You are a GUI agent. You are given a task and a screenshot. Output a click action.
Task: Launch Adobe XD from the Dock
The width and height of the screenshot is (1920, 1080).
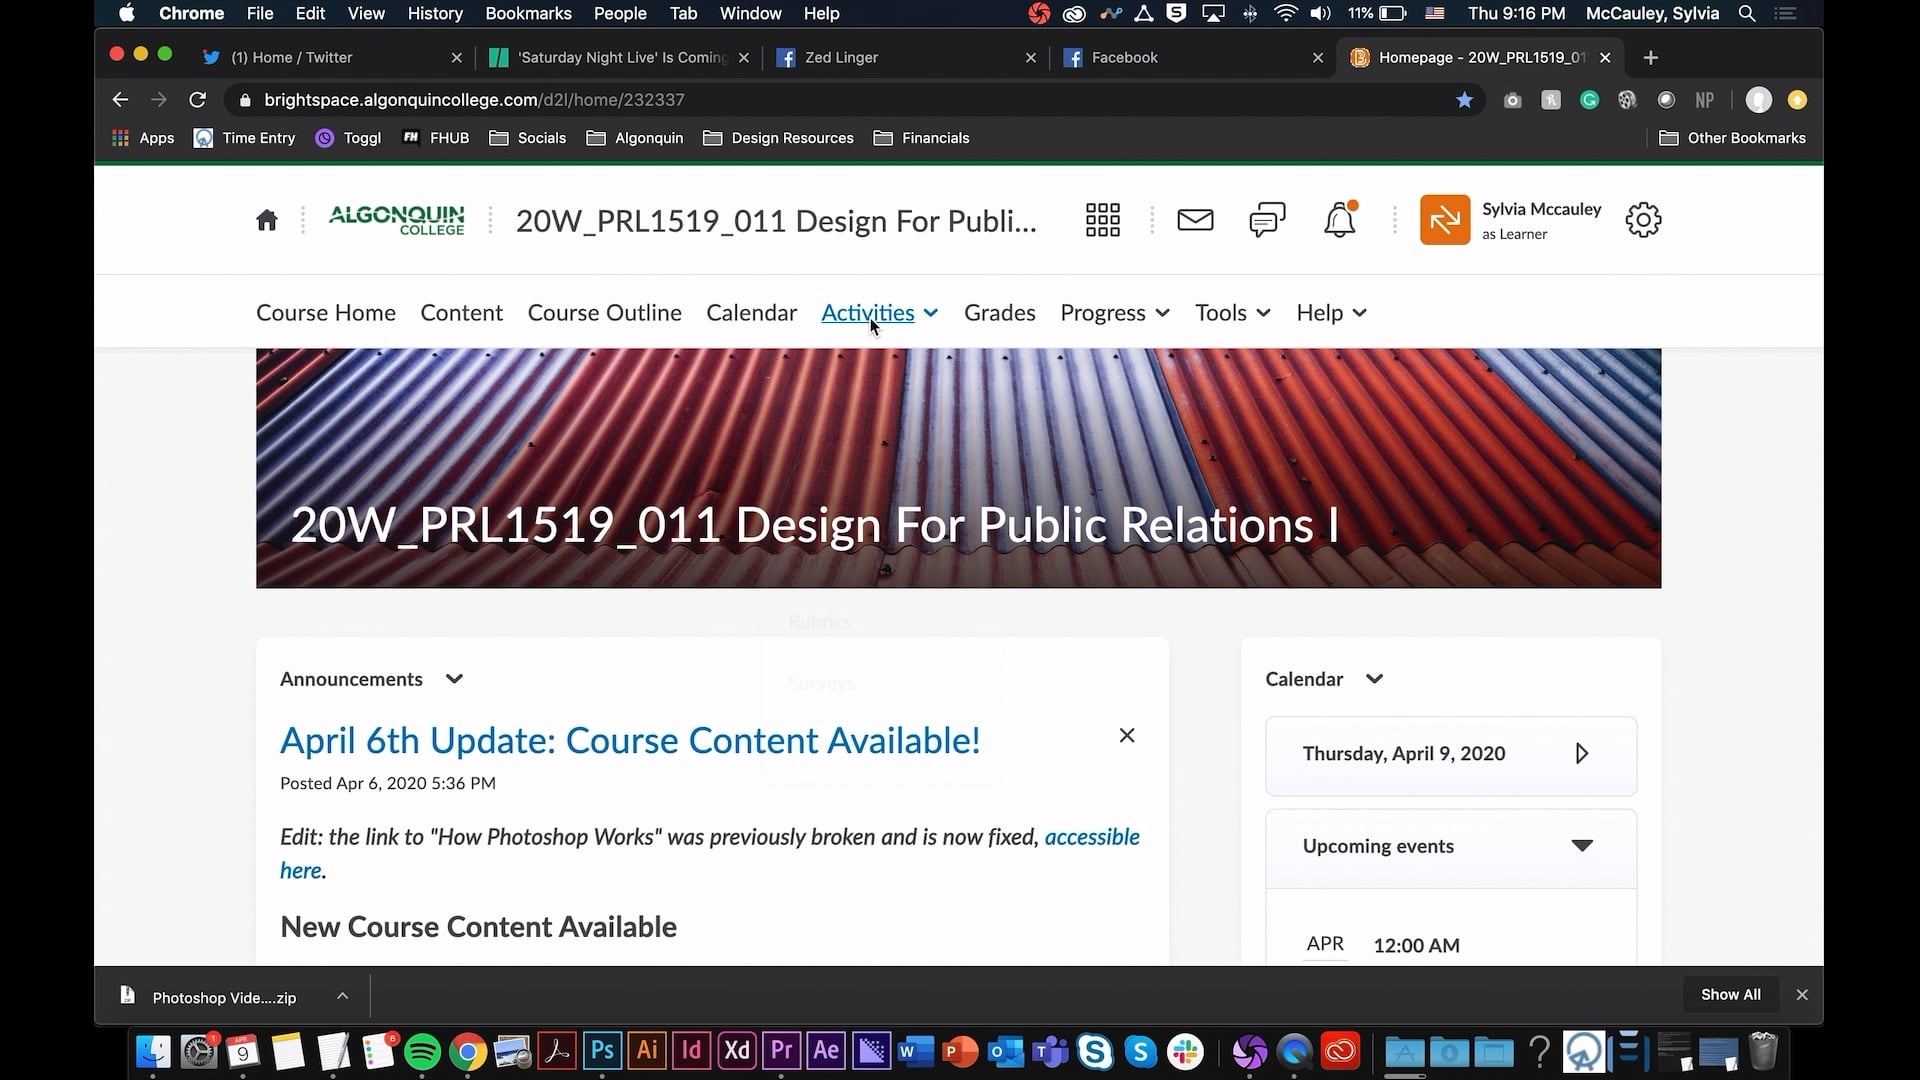[x=737, y=1051]
